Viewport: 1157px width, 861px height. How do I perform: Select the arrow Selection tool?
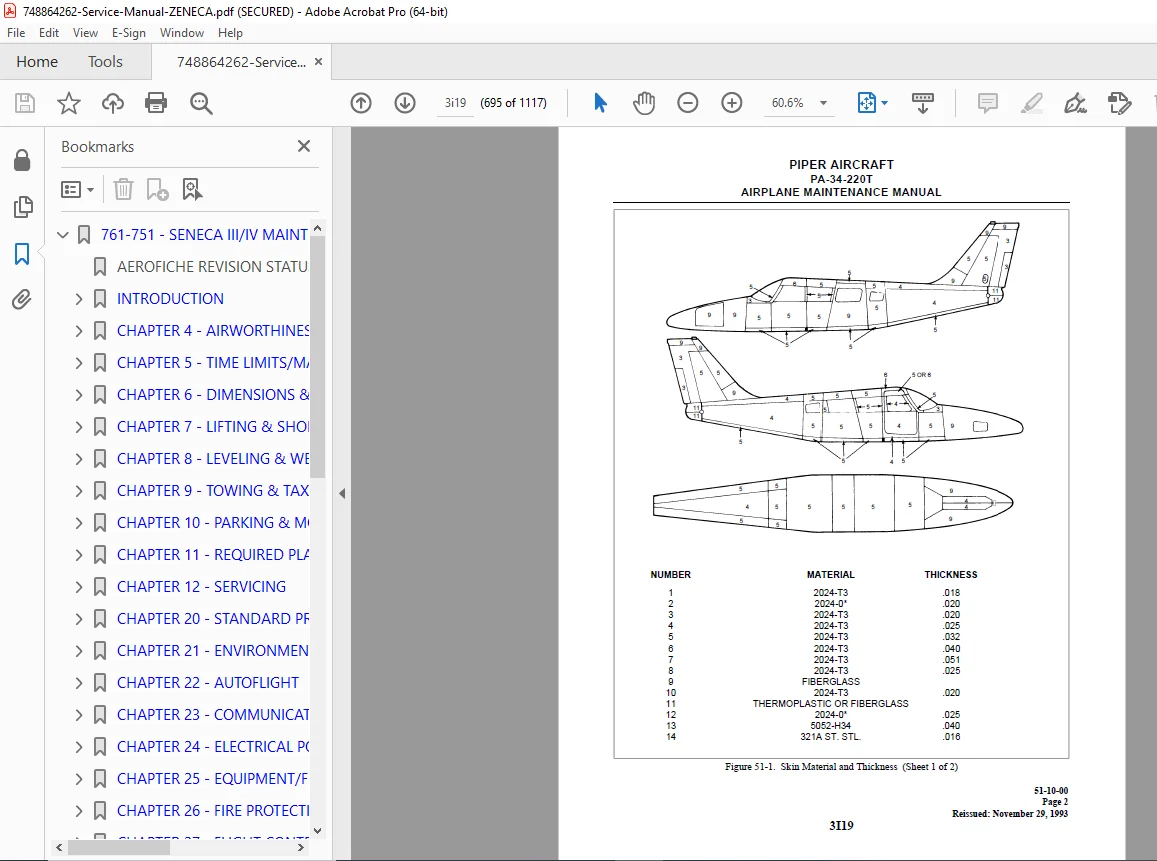pyautogui.click(x=600, y=103)
